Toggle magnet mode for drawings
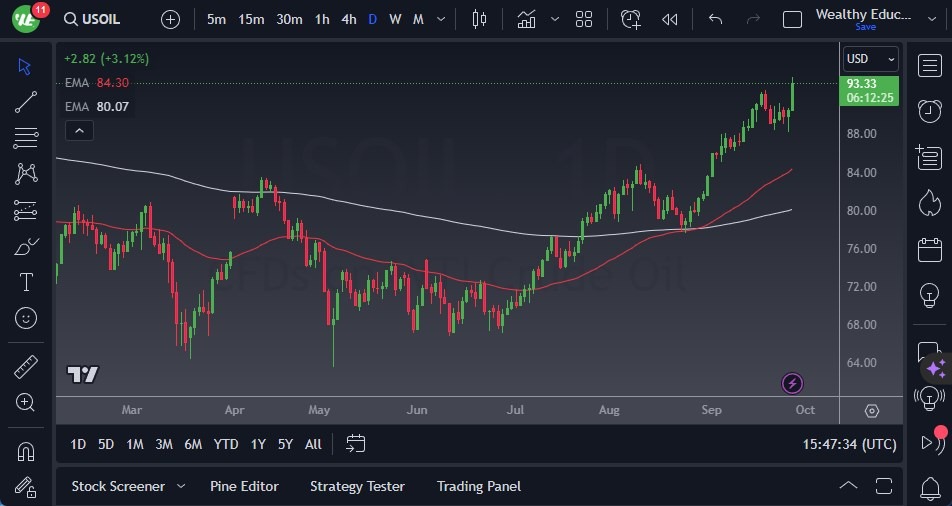The image size is (952, 506). (x=26, y=451)
